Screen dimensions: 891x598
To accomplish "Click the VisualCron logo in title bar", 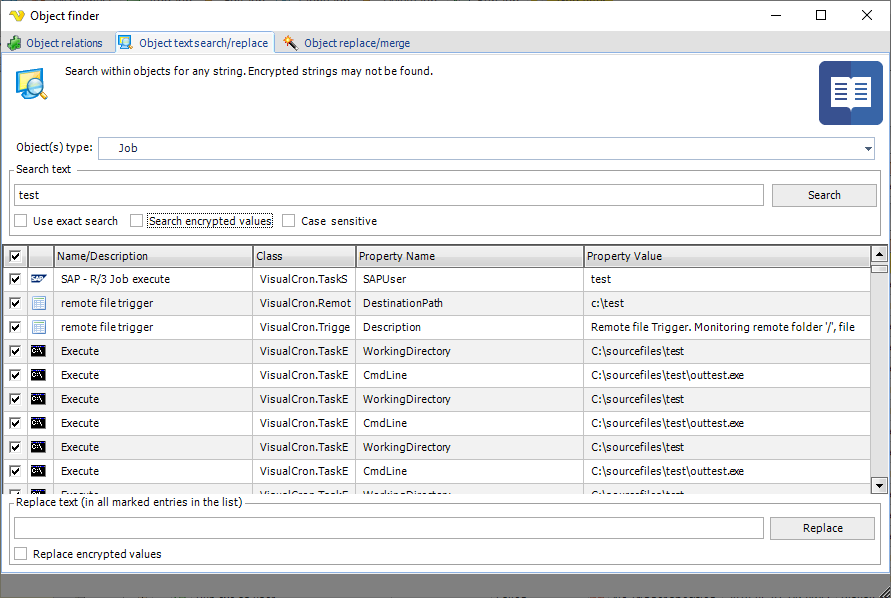I will click(16, 15).
